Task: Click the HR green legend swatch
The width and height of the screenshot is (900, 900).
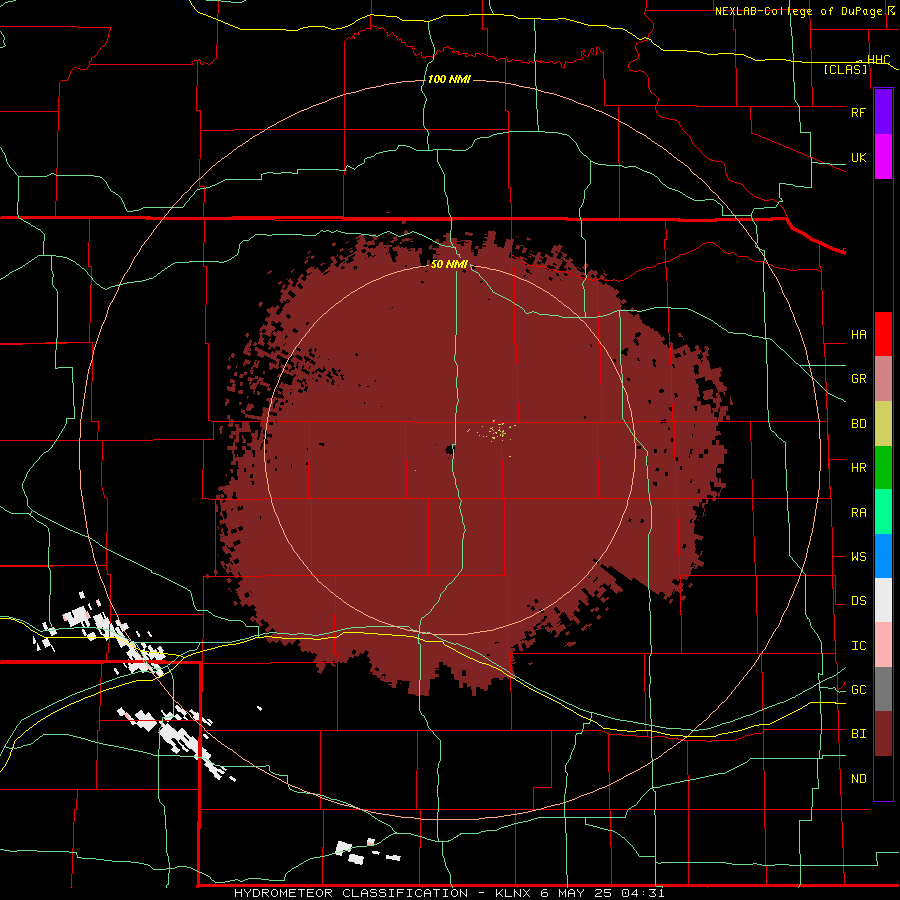Action: point(883,468)
